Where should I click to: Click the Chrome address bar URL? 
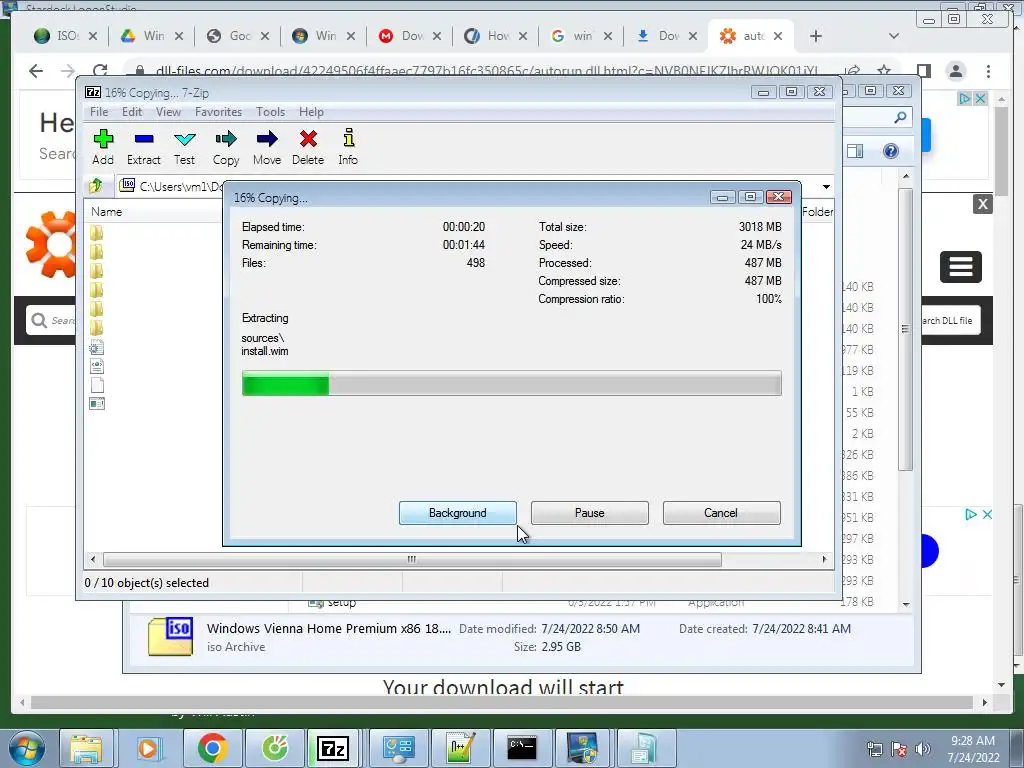[487, 71]
